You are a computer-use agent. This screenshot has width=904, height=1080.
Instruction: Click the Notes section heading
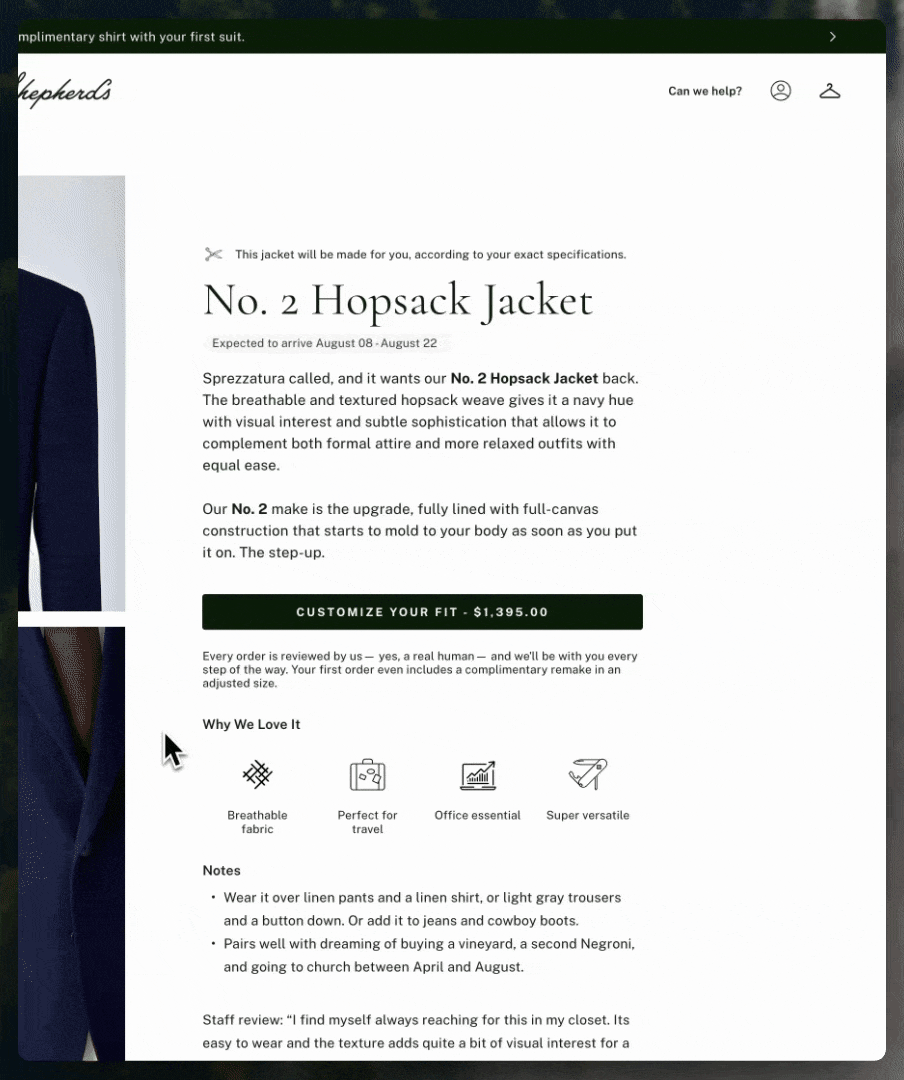(221, 871)
